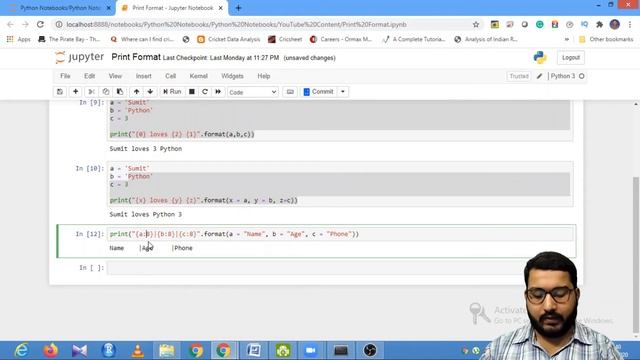Open OBS Studio from taskbar
This screenshot has height=360, width=640.
coord(370,351)
